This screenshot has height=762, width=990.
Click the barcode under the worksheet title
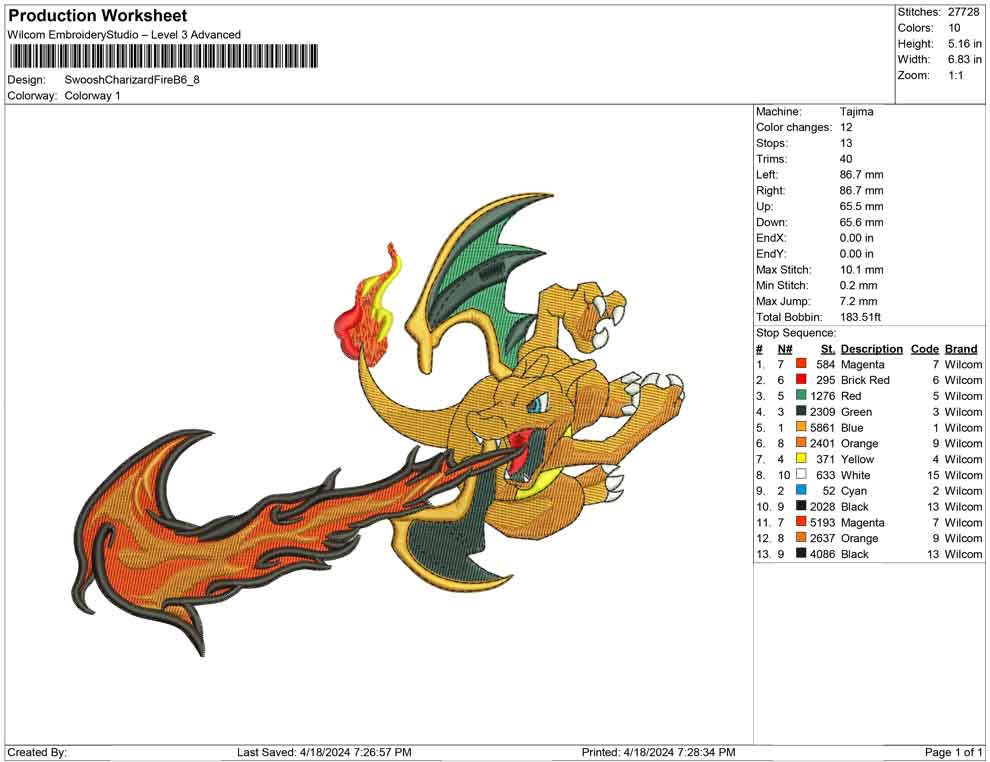(163, 57)
